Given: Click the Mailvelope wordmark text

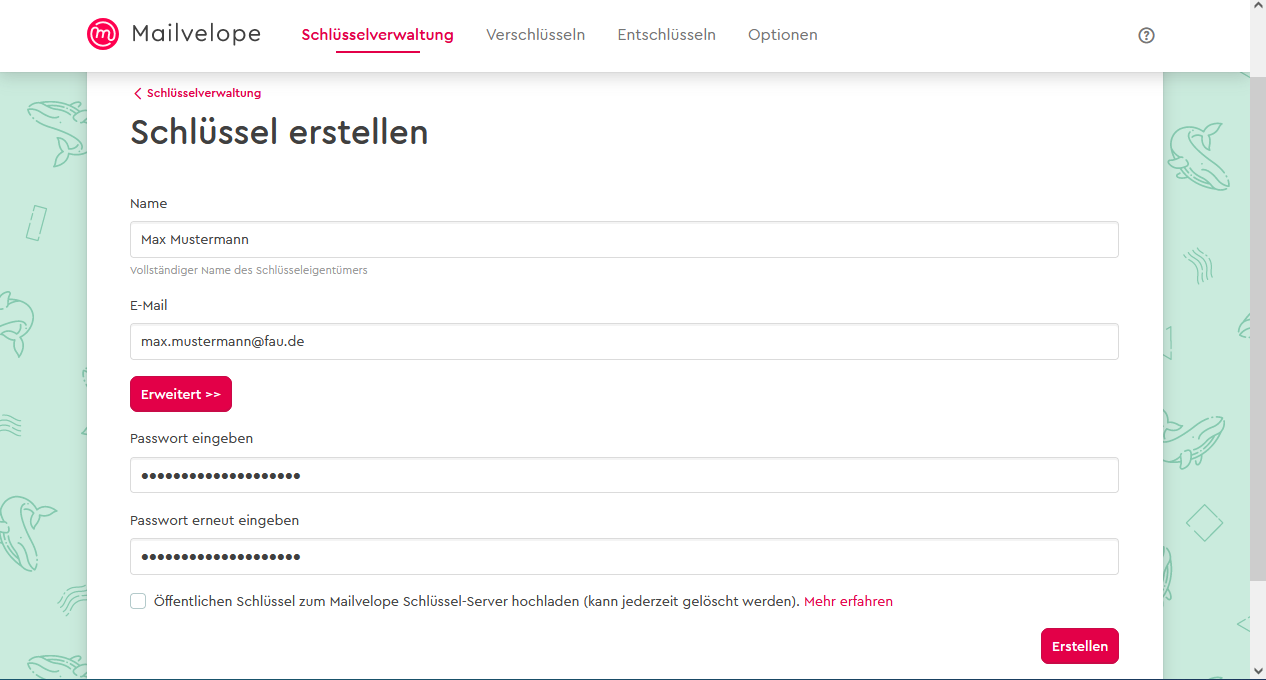Looking at the screenshot, I should (196, 34).
